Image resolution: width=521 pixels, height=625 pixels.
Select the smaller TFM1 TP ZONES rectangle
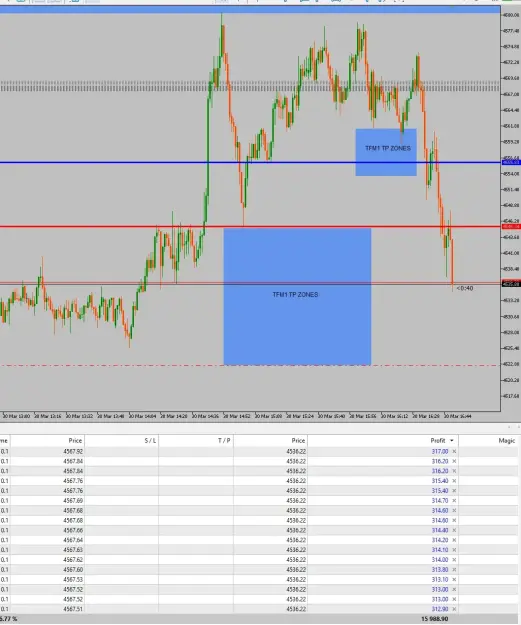click(x=386, y=152)
